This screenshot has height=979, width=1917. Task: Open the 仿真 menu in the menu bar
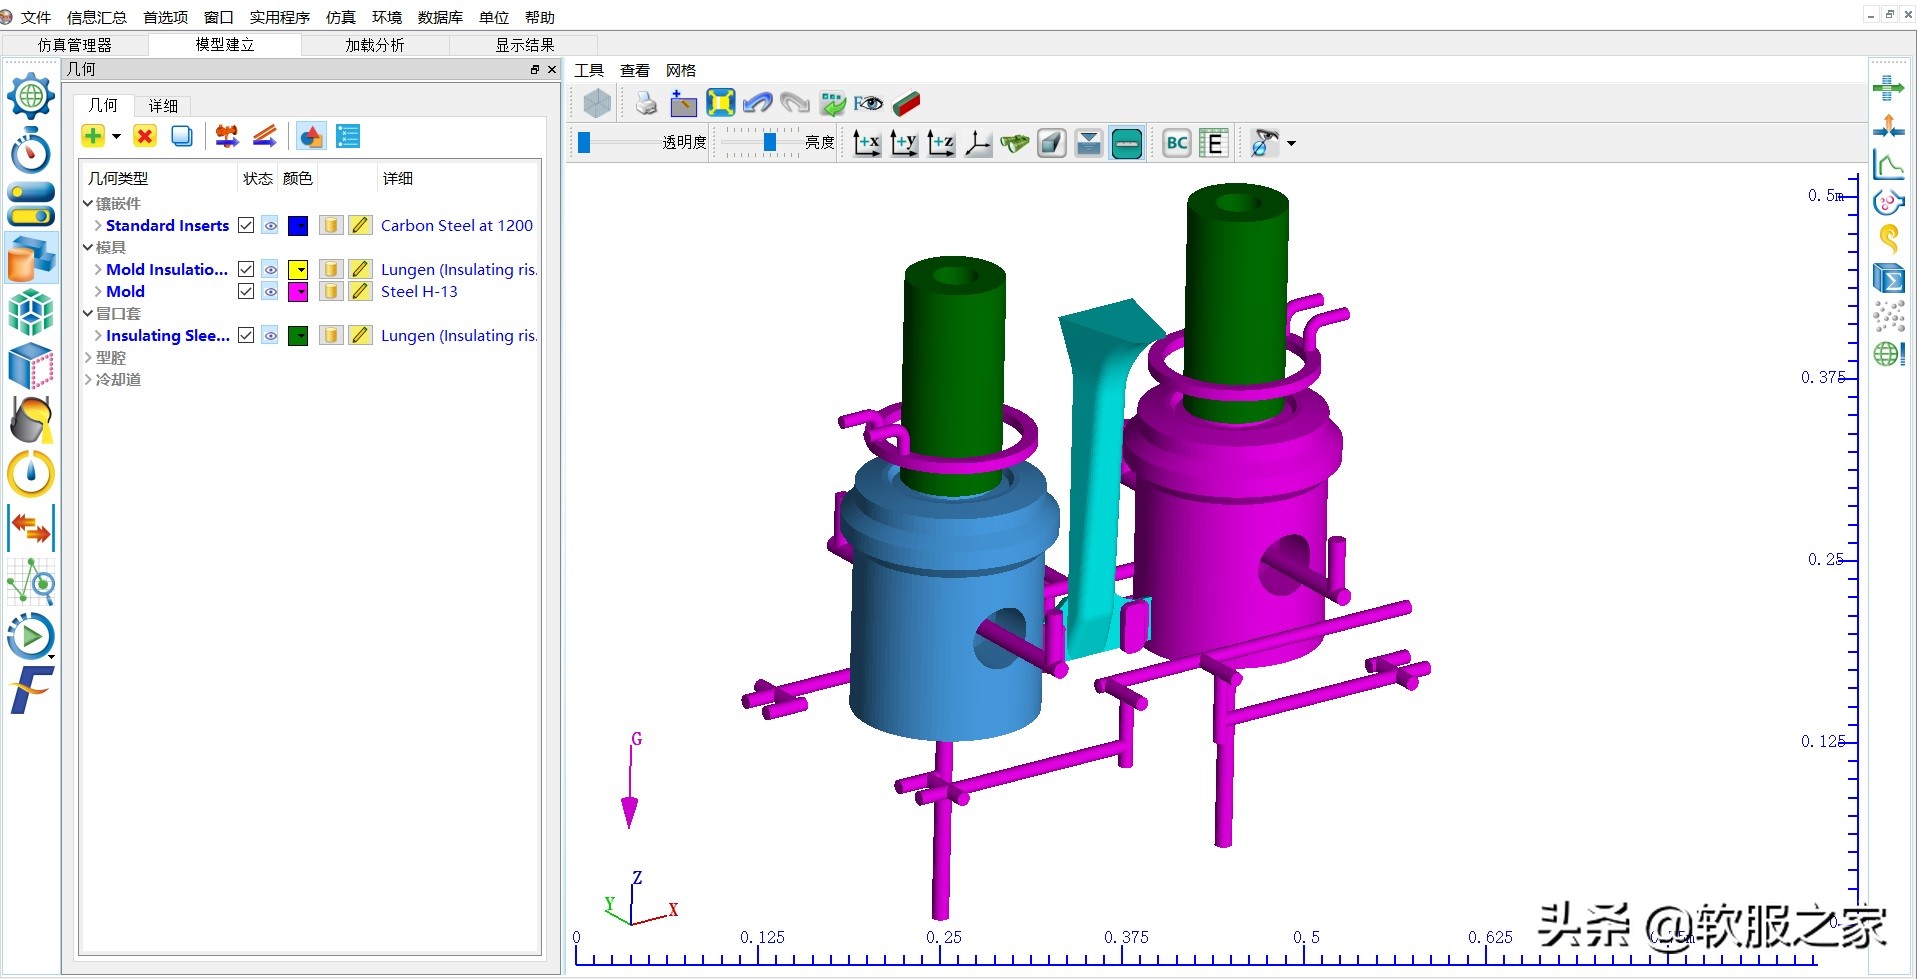tap(340, 17)
